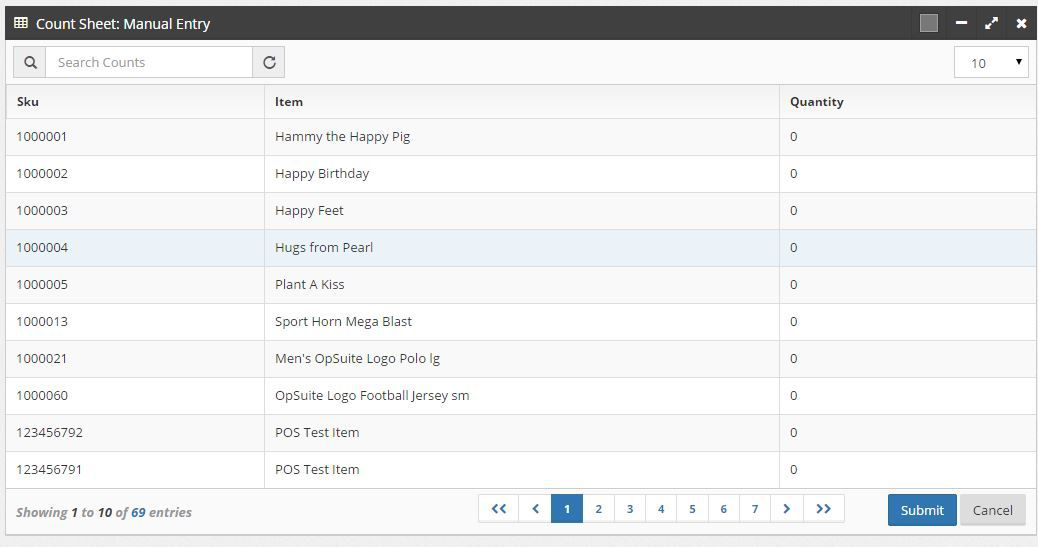
Task: Sort by the Quantity column header
Action: (x=816, y=101)
